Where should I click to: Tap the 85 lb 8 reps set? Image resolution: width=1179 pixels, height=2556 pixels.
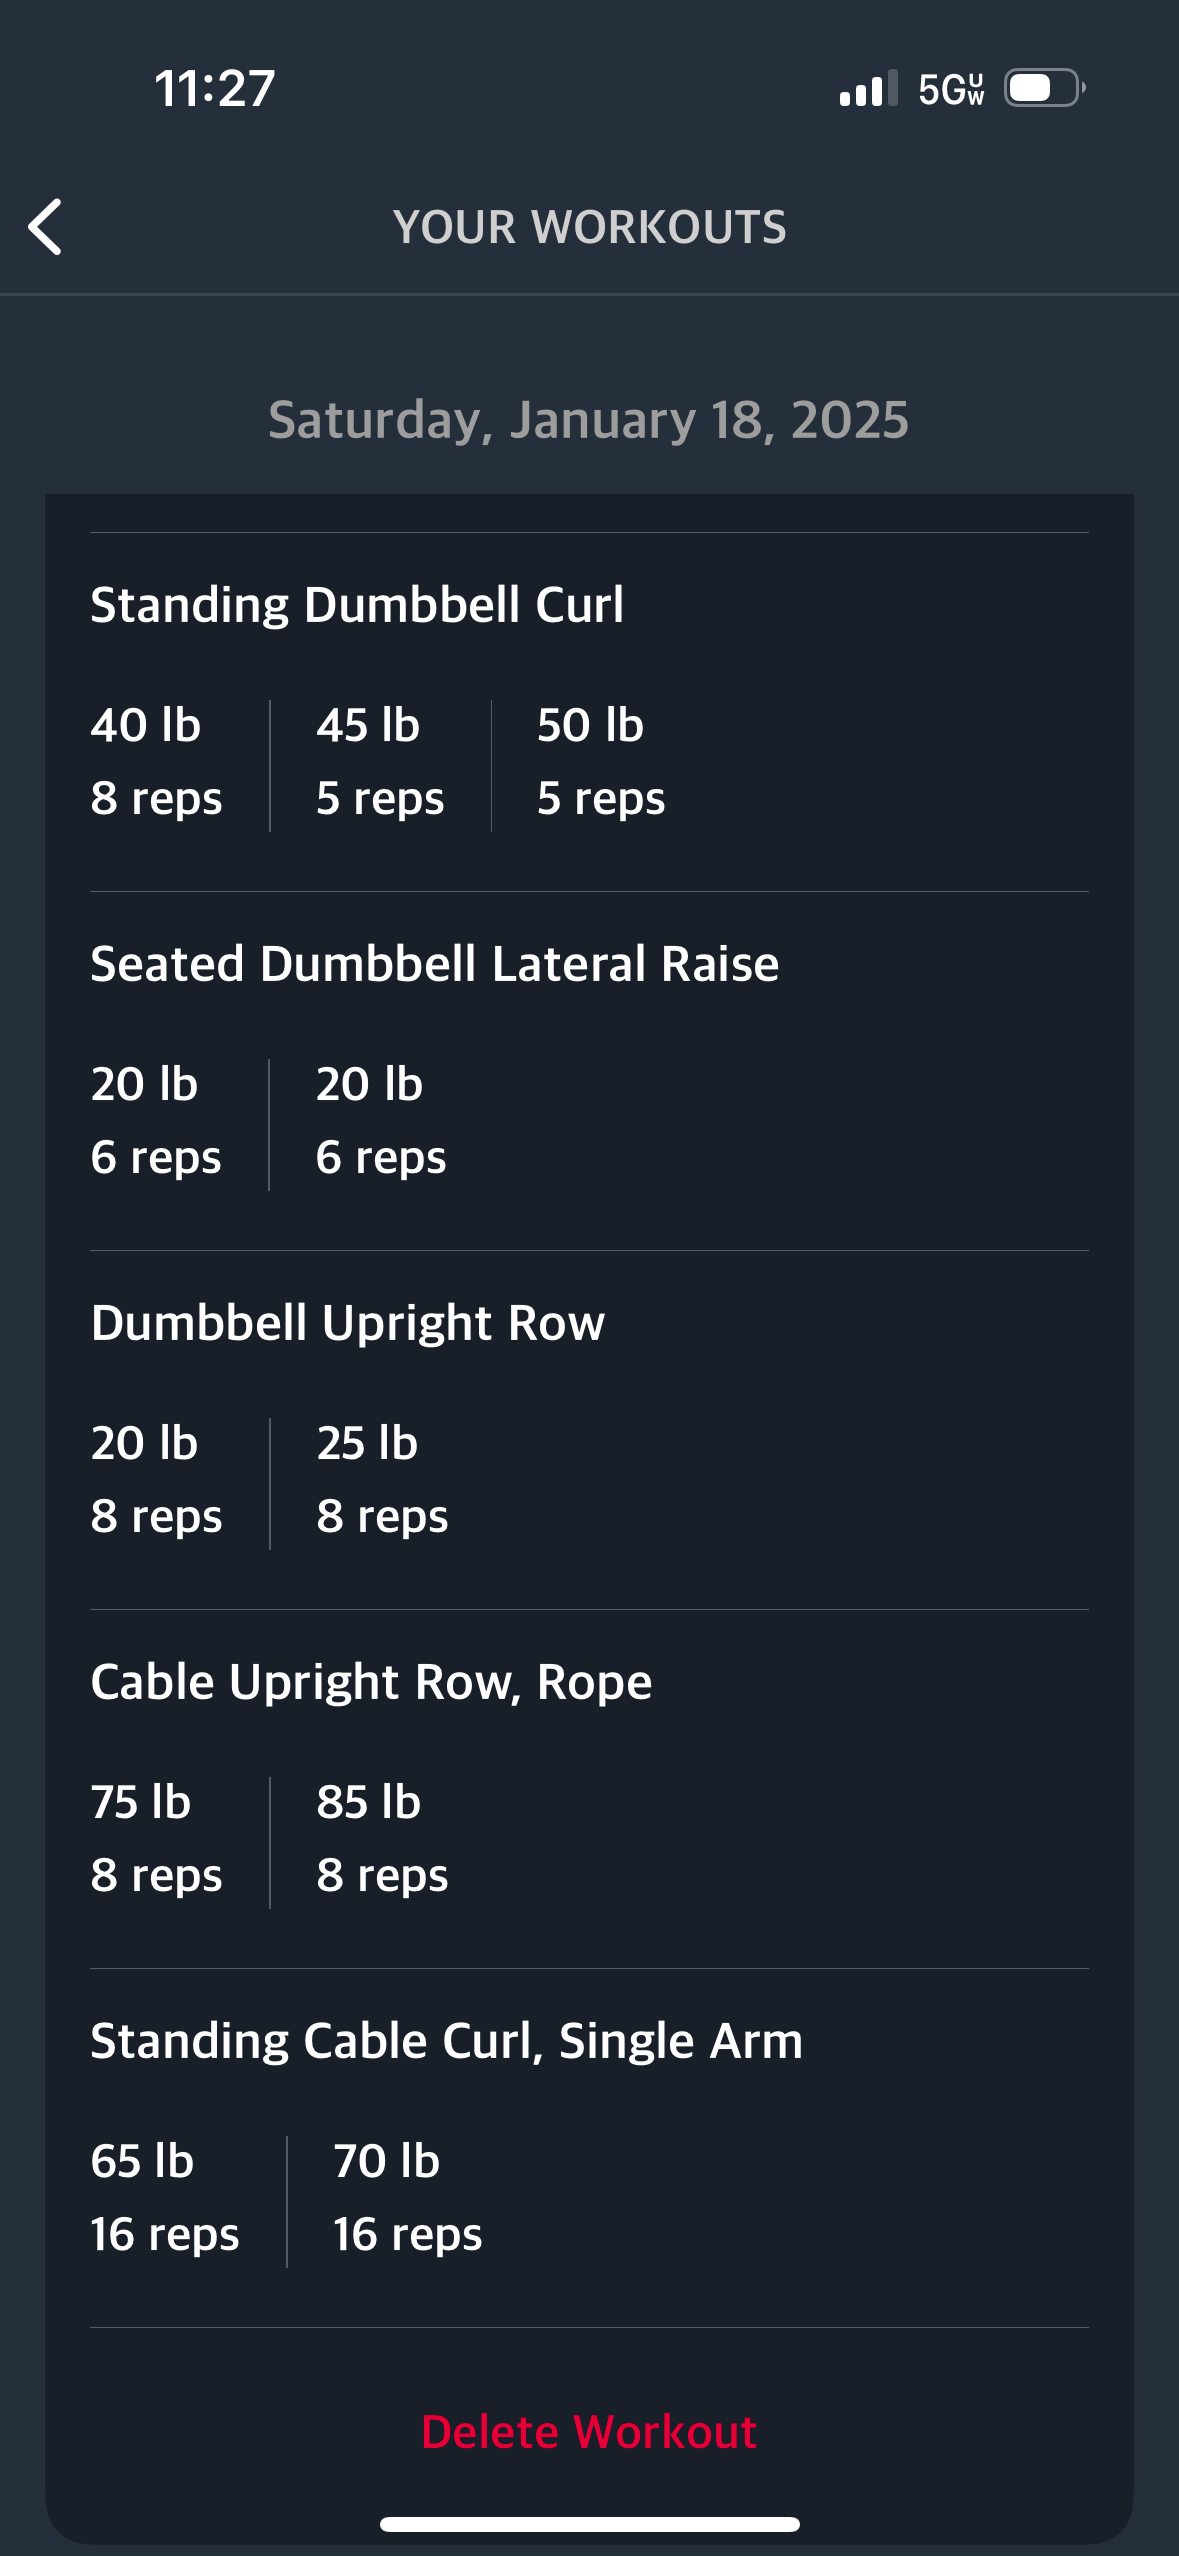click(382, 1838)
